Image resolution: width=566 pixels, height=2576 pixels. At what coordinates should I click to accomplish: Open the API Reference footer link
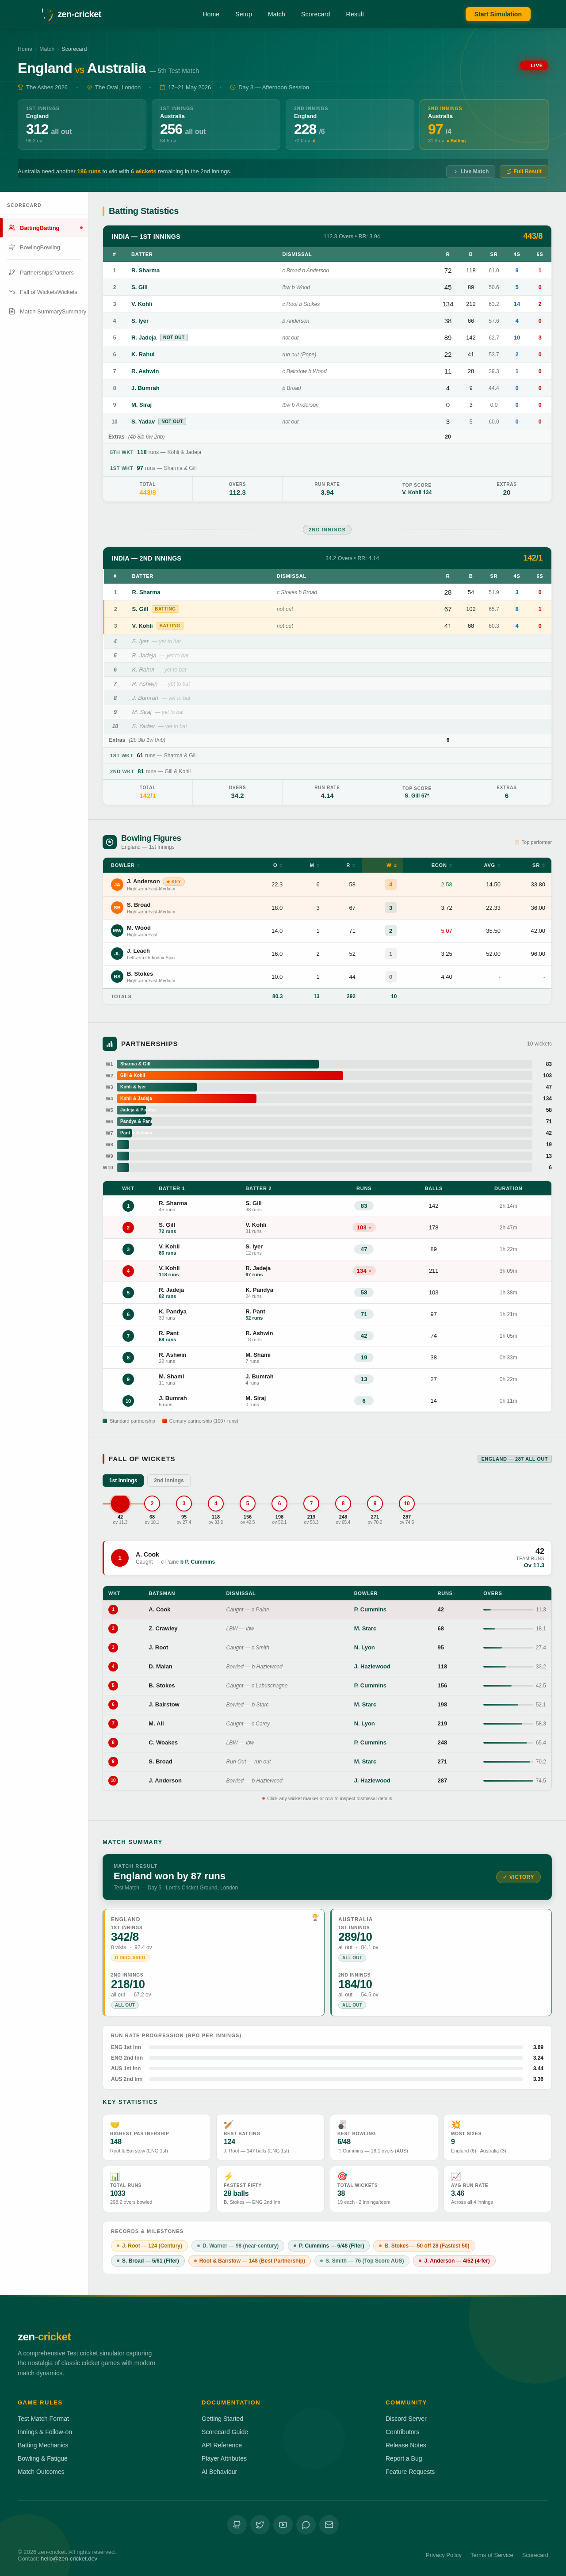222,2445
